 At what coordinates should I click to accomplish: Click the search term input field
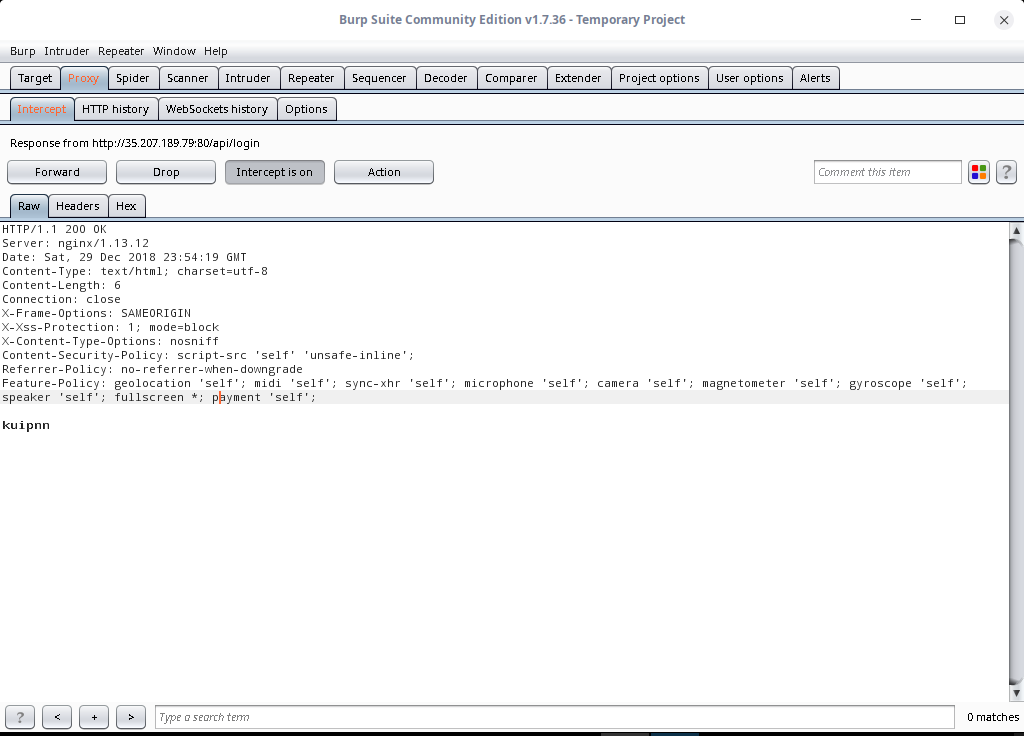point(554,717)
